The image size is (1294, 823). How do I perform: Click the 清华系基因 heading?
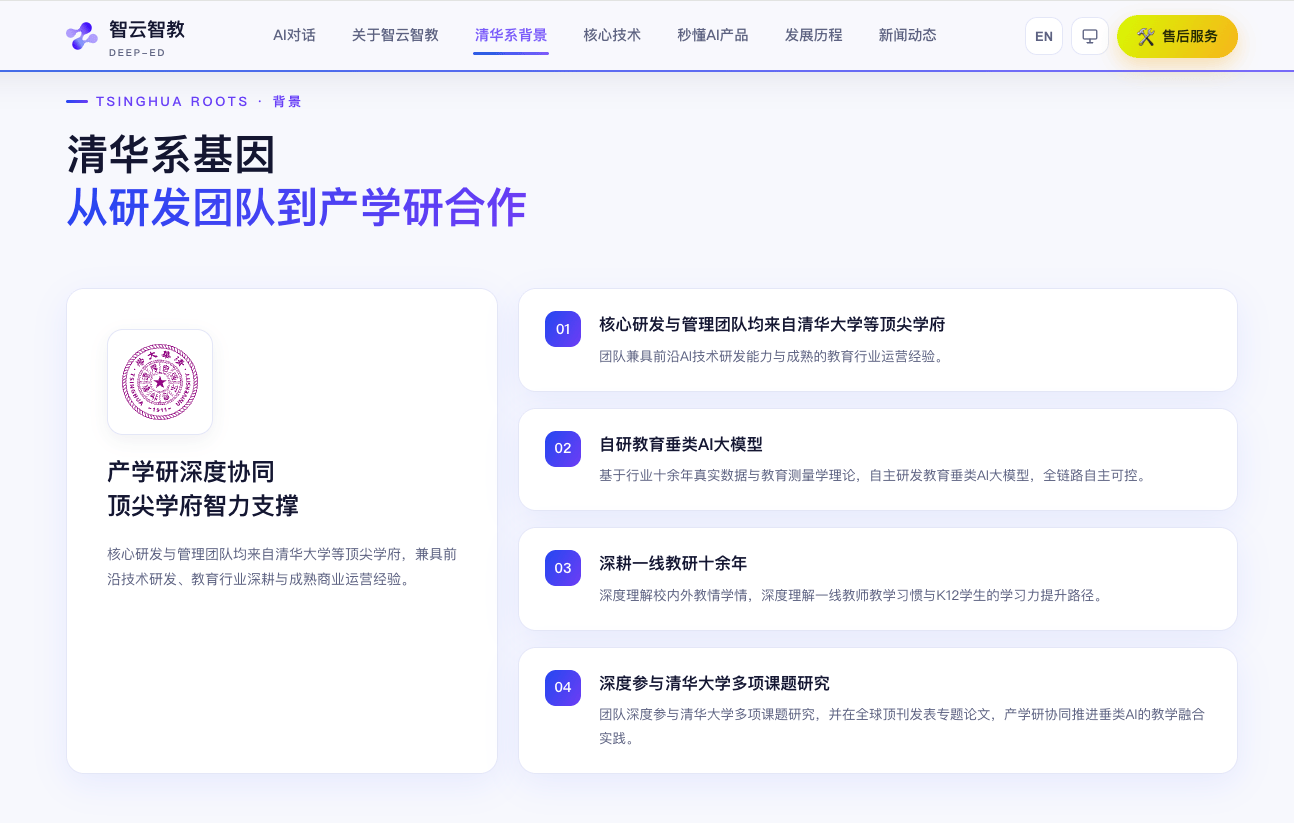point(171,155)
